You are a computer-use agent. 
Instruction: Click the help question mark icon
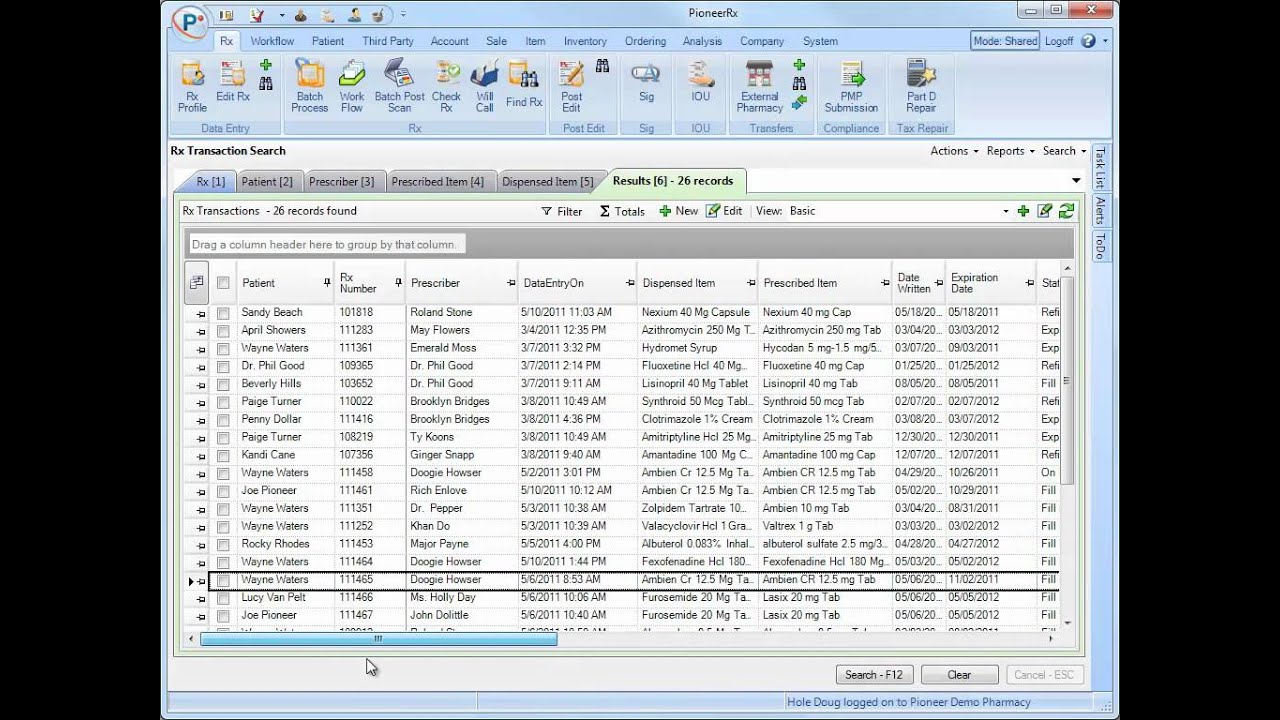pos(1088,41)
